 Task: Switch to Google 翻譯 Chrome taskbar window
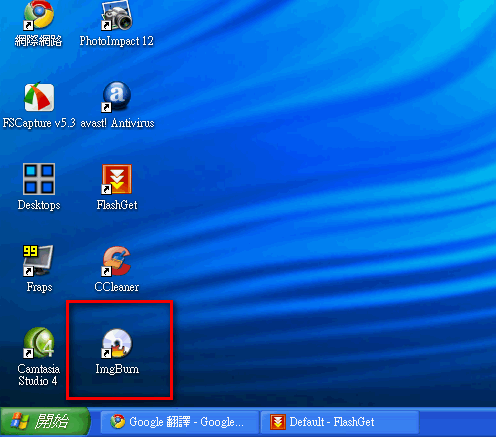179,422
